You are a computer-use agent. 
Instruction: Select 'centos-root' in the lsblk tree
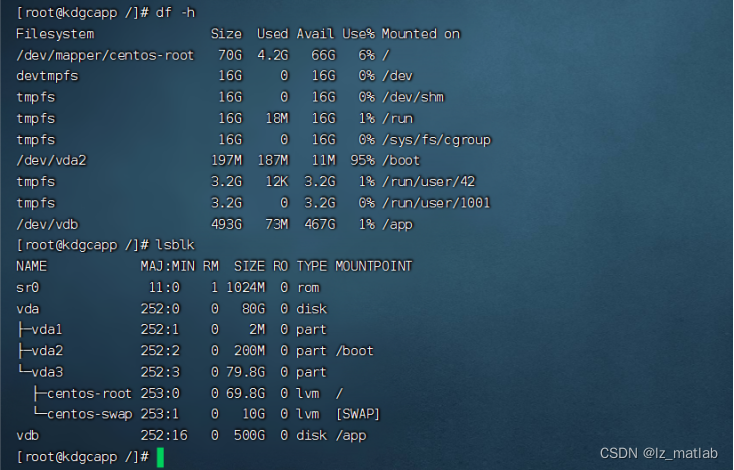point(89,393)
